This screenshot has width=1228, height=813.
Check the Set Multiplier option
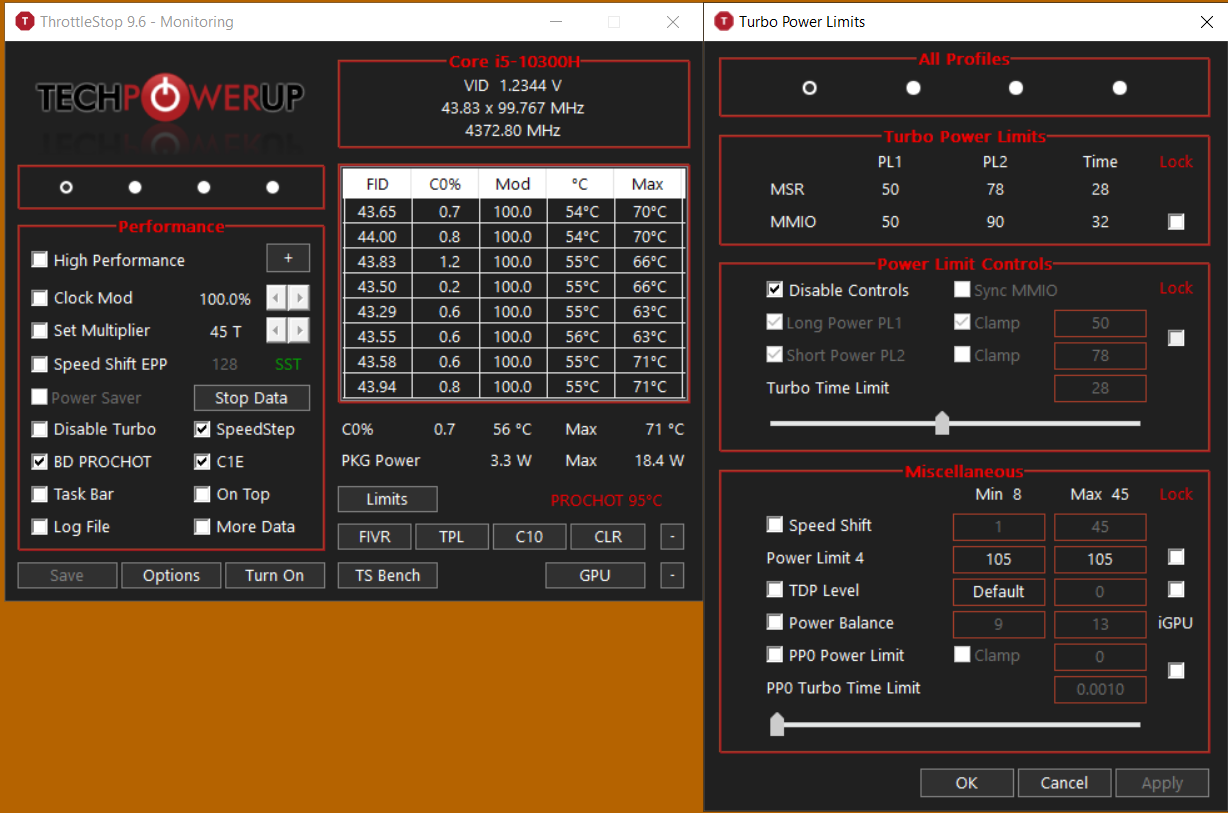click(x=40, y=331)
